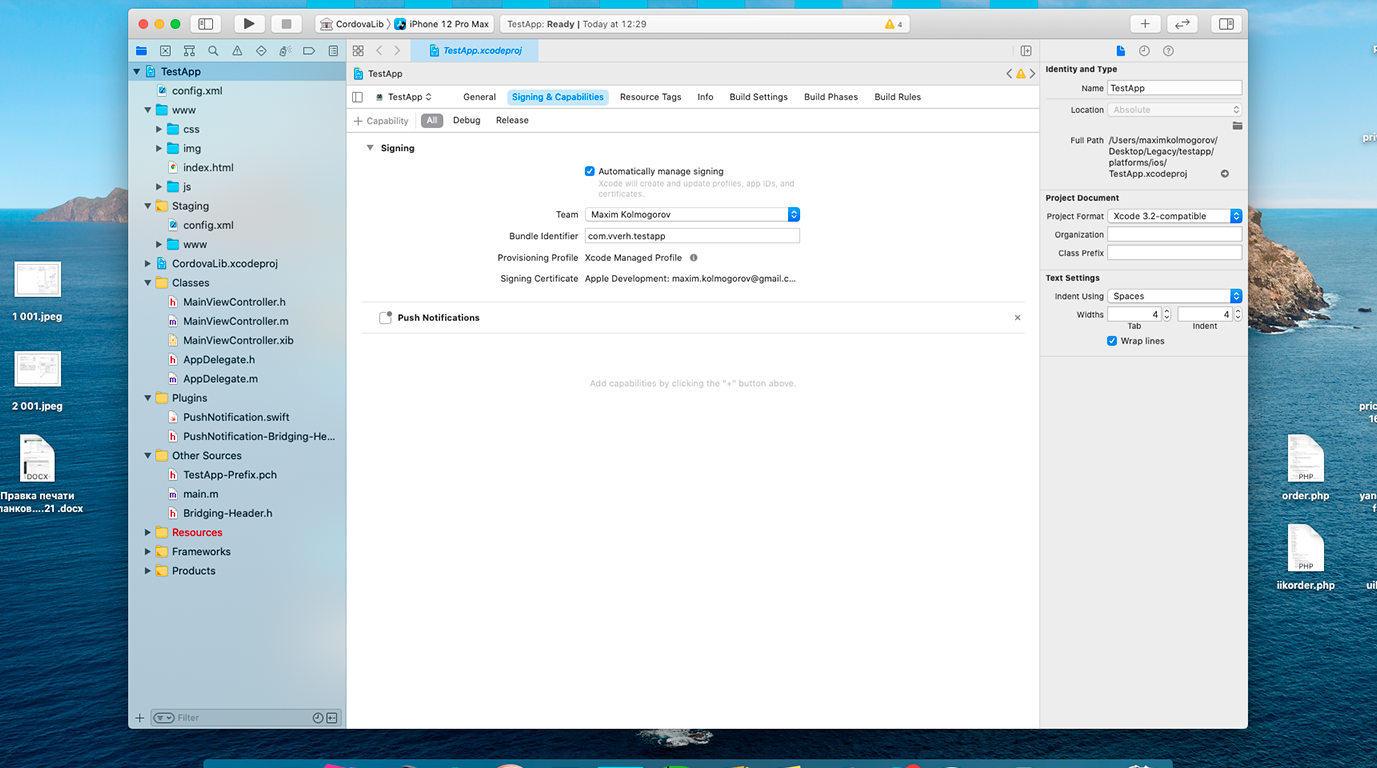Open the related items grid icon

358,51
